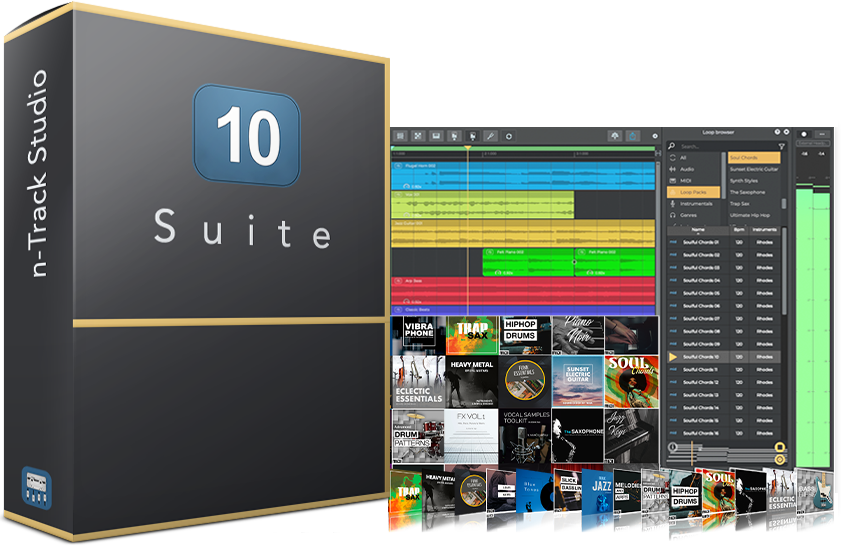Screen dimensions: 841x546
Task: Choose the Trap Sax pack entry
Action: pyautogui.click(x=754, y=204)
